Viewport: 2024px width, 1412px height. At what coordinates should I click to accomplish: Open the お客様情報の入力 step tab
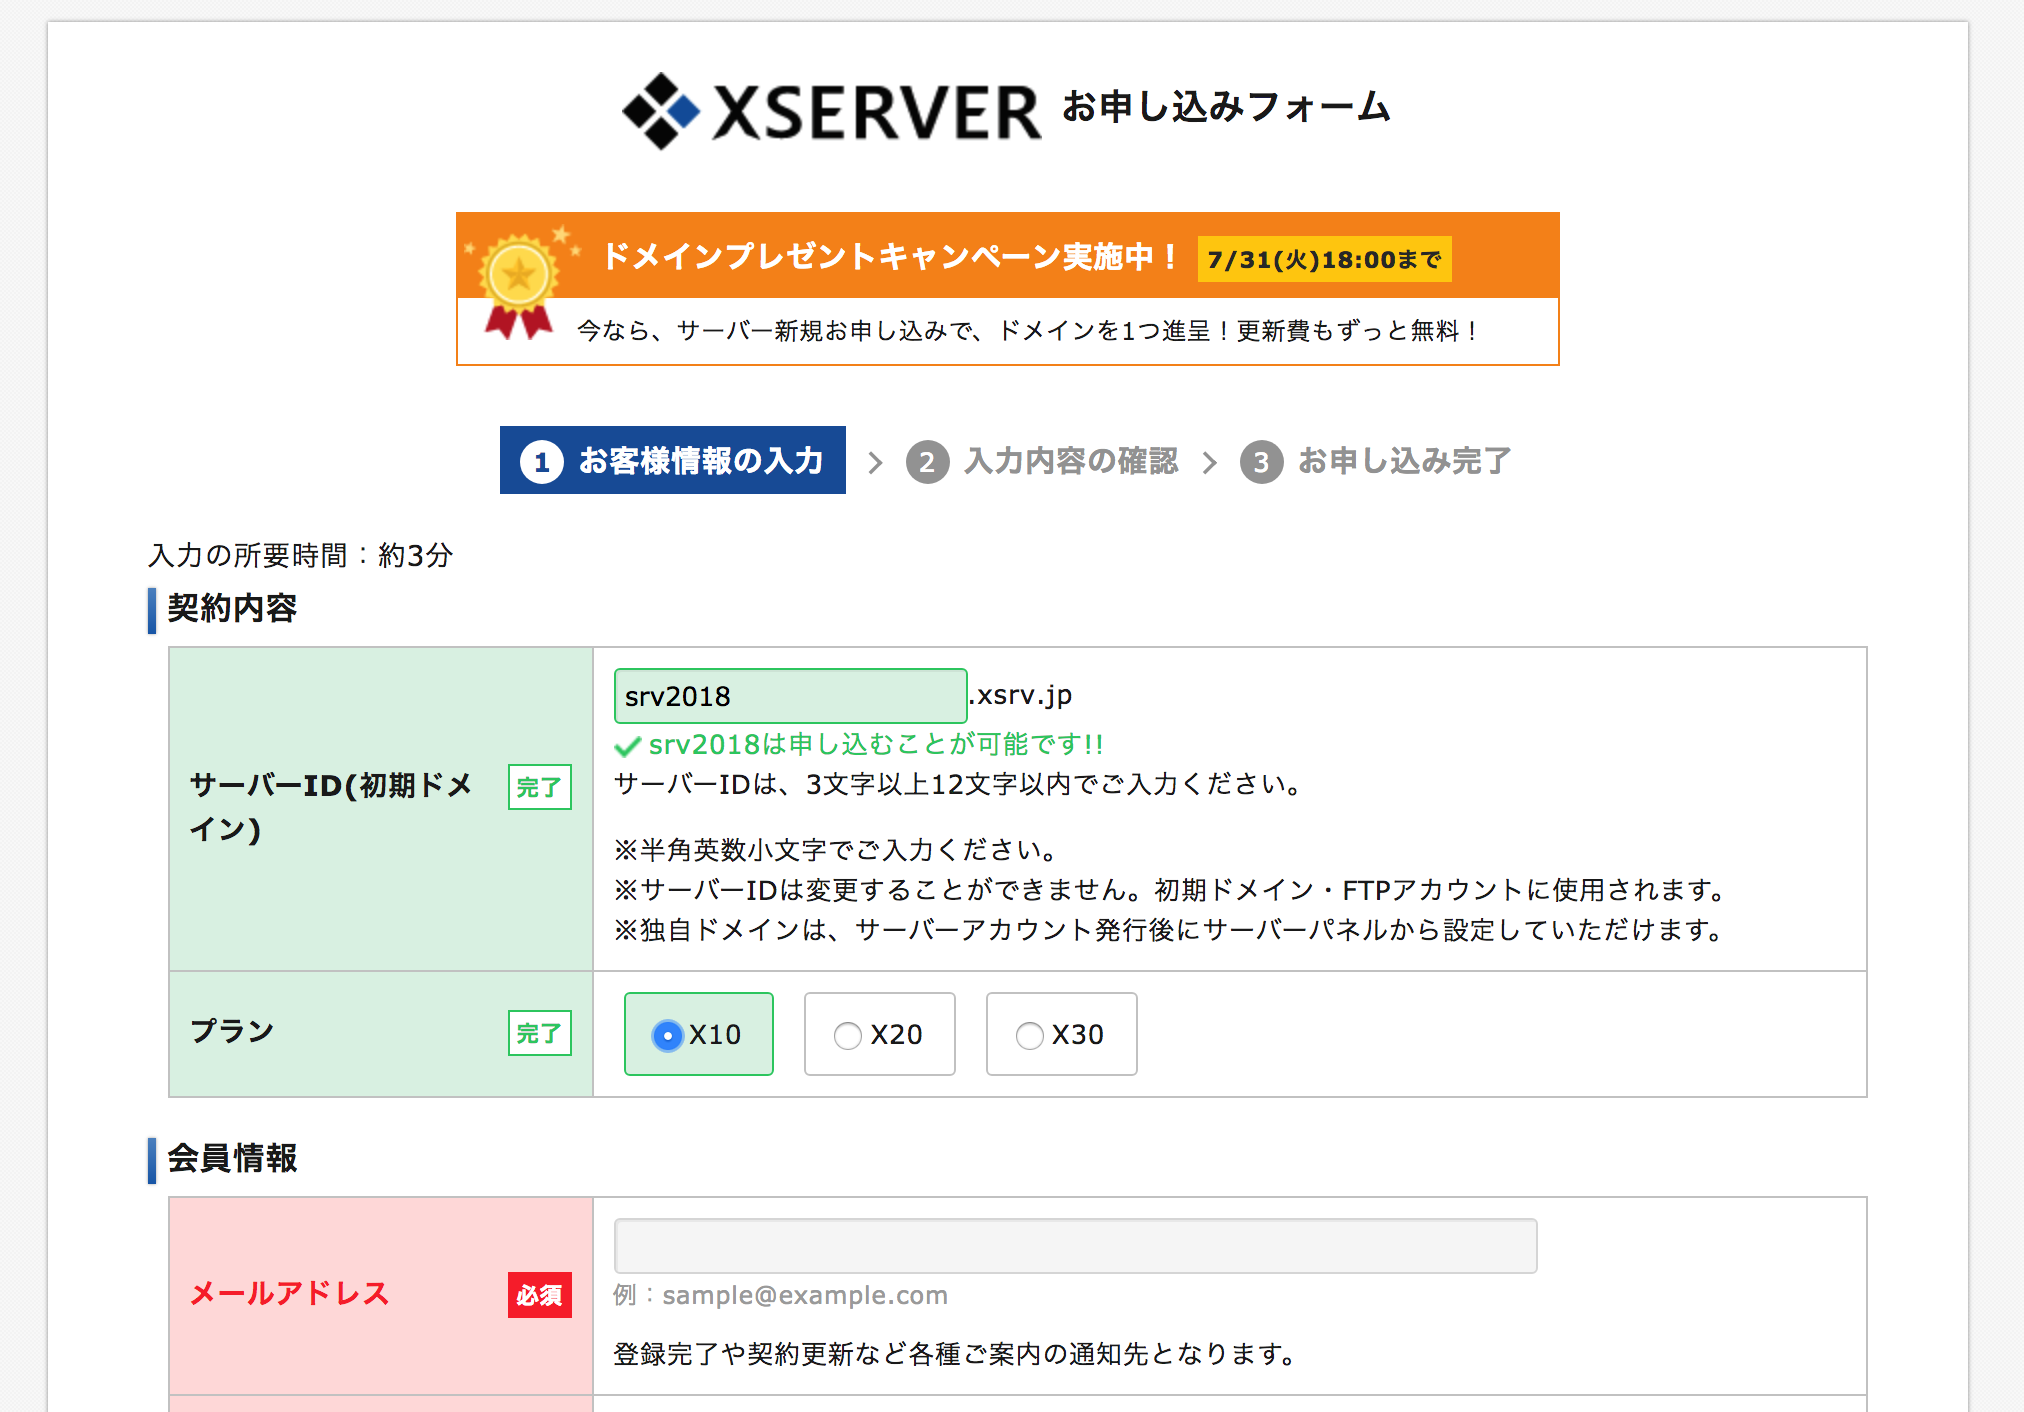[x=673, y=460]
